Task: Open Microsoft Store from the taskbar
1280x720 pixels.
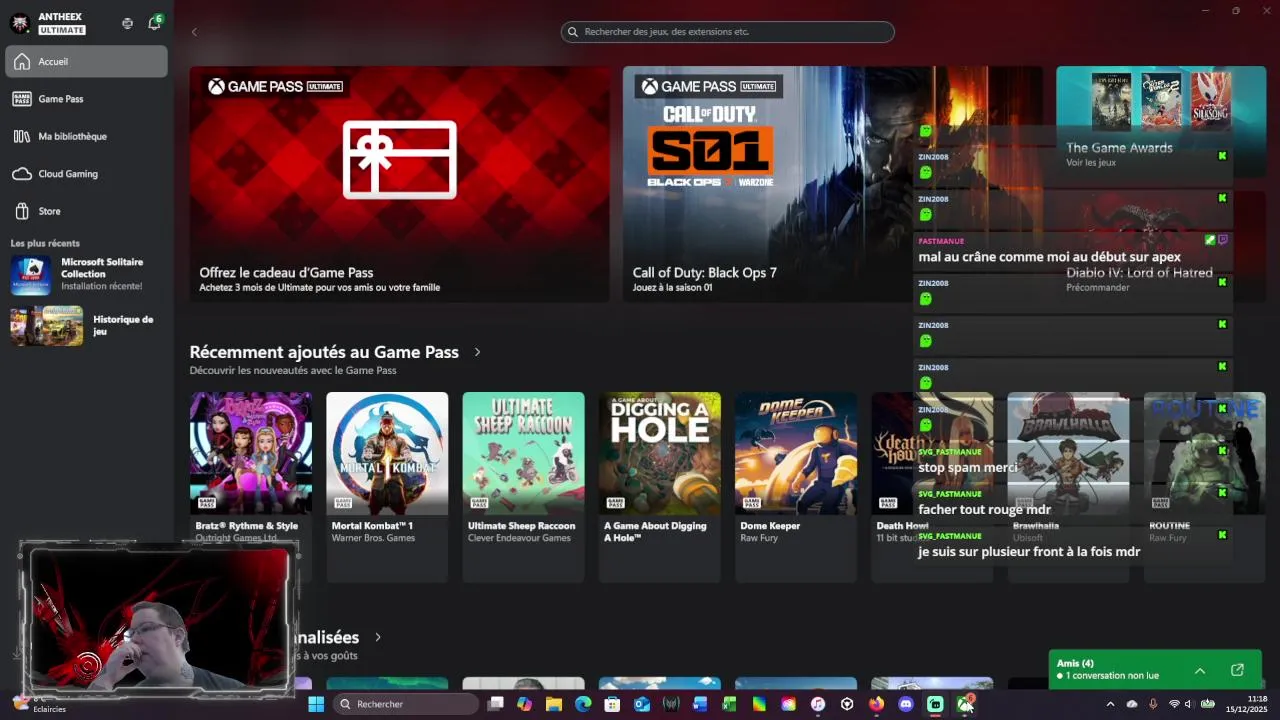Action: [612, 704]
